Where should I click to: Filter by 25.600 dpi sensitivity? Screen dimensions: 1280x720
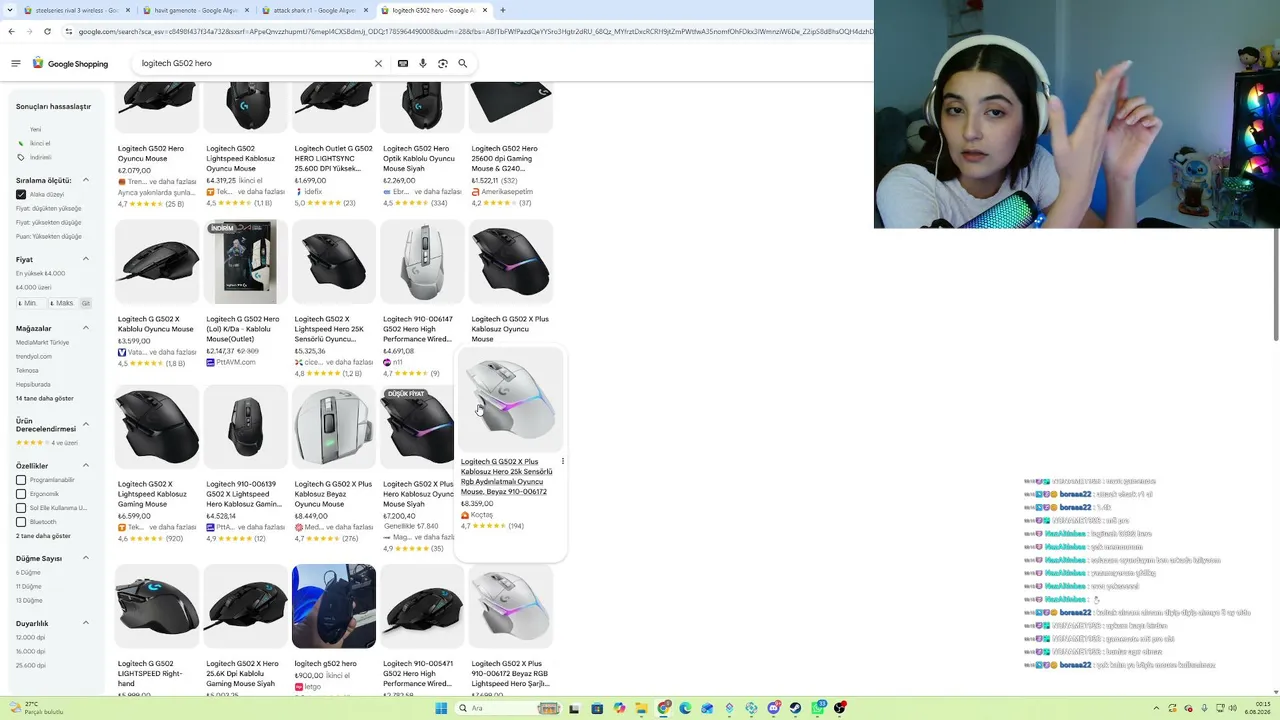[31, 665]
